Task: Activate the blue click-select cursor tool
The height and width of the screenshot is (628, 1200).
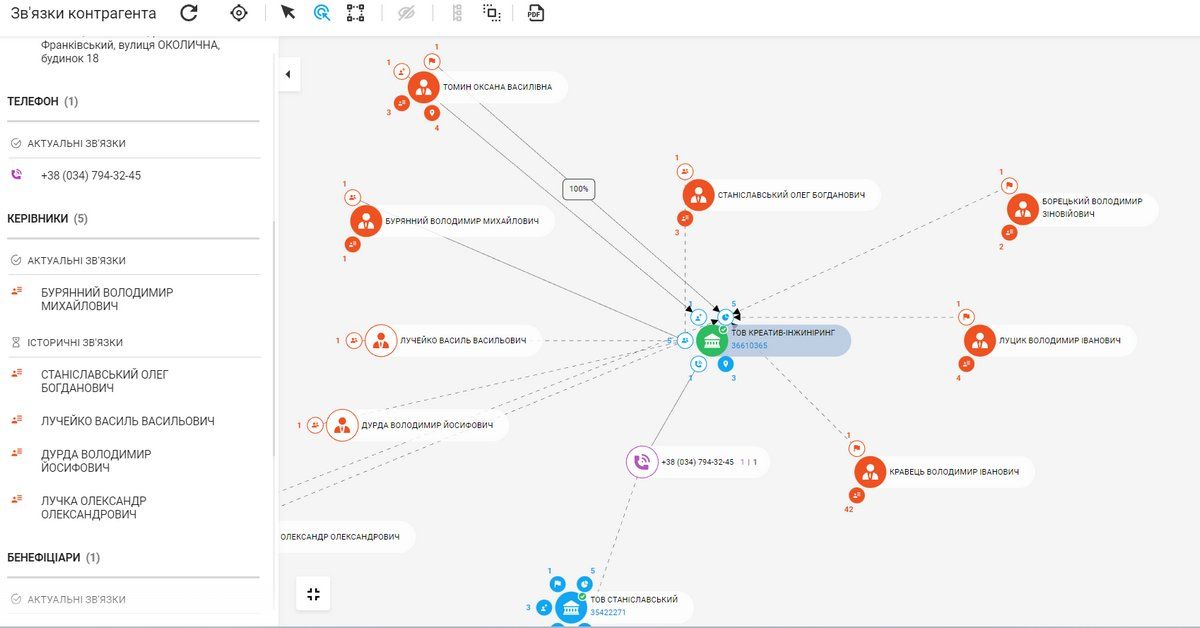Action: coord(321,13)
